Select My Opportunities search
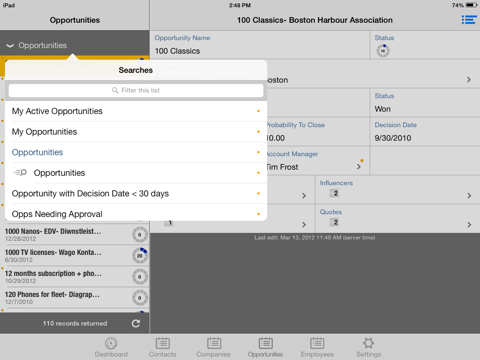Image resolution: width=480 pixels, height=360 pixels. click(x=136, y=132)
